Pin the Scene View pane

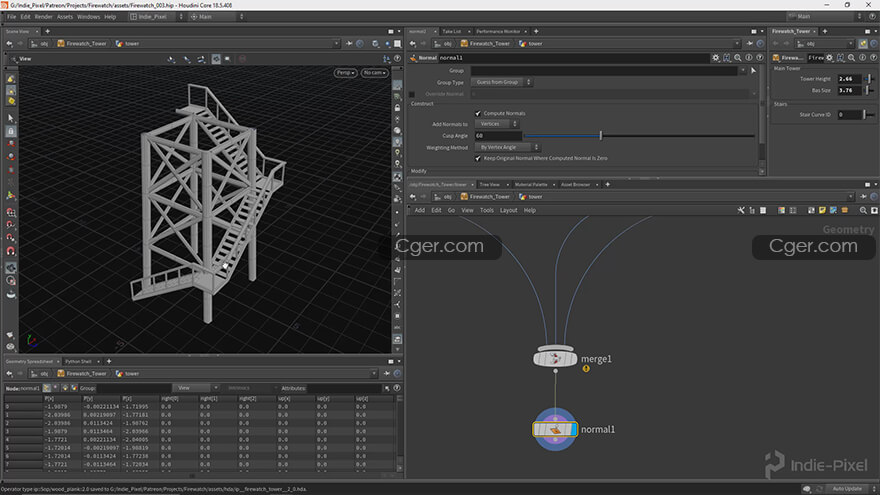click(x=349, y=44)
